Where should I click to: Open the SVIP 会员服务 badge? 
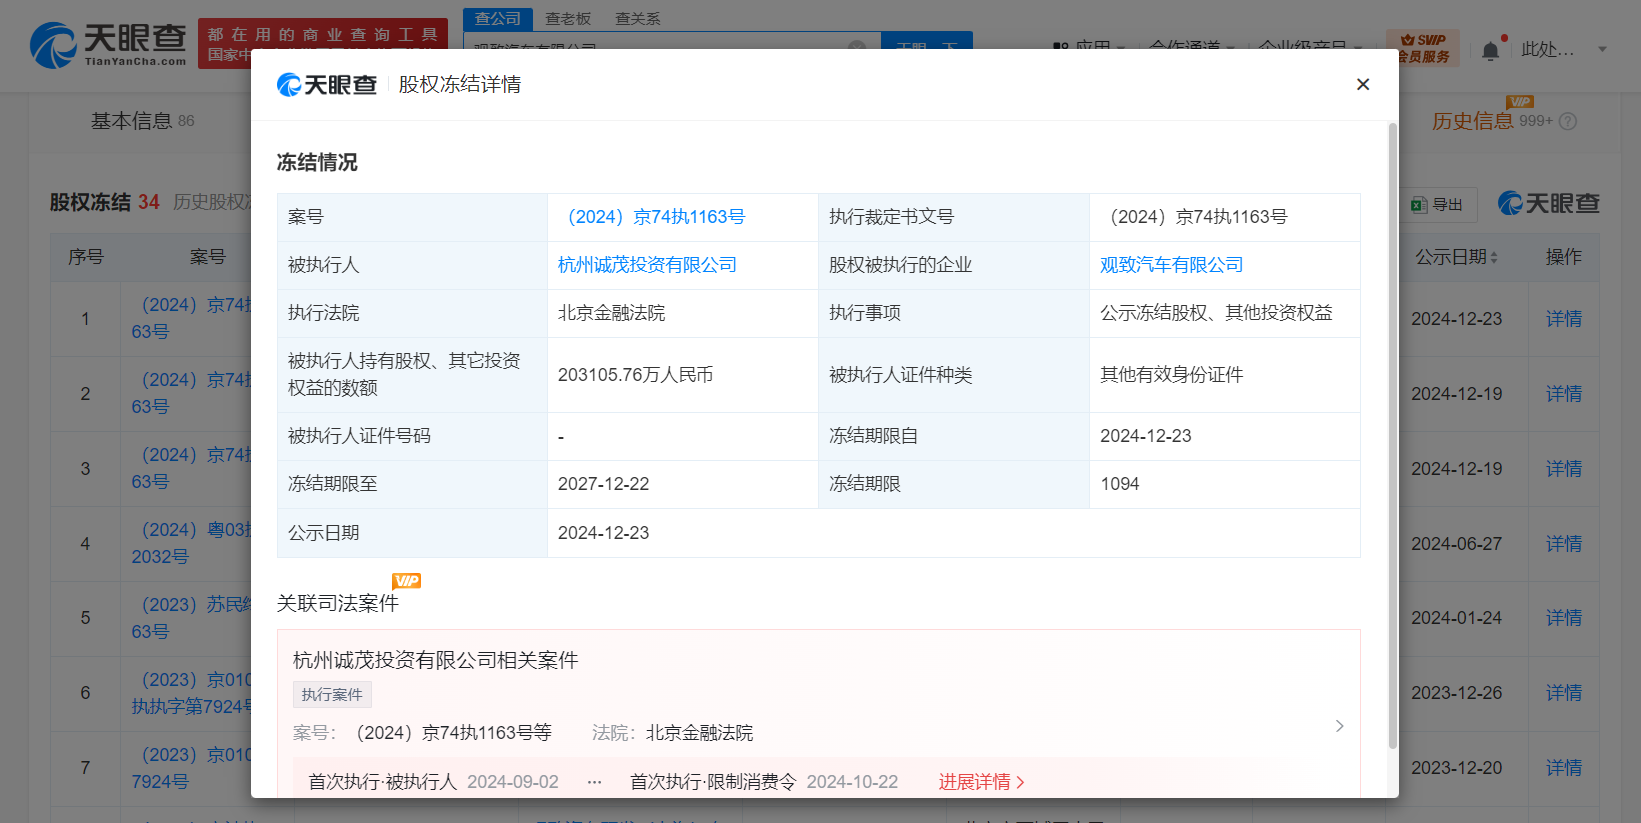pos(1422,48)
